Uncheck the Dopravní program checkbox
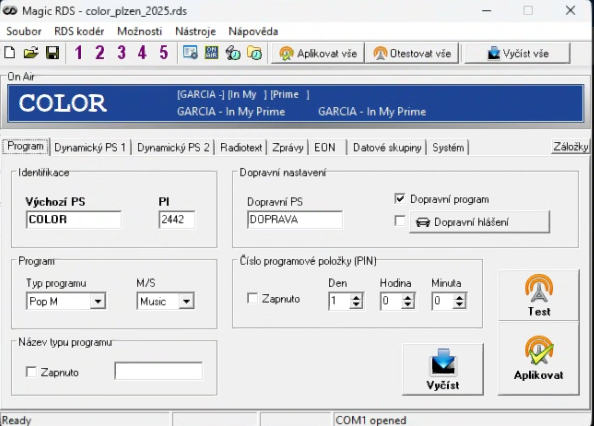594x426 pixels. click(400, 199)
